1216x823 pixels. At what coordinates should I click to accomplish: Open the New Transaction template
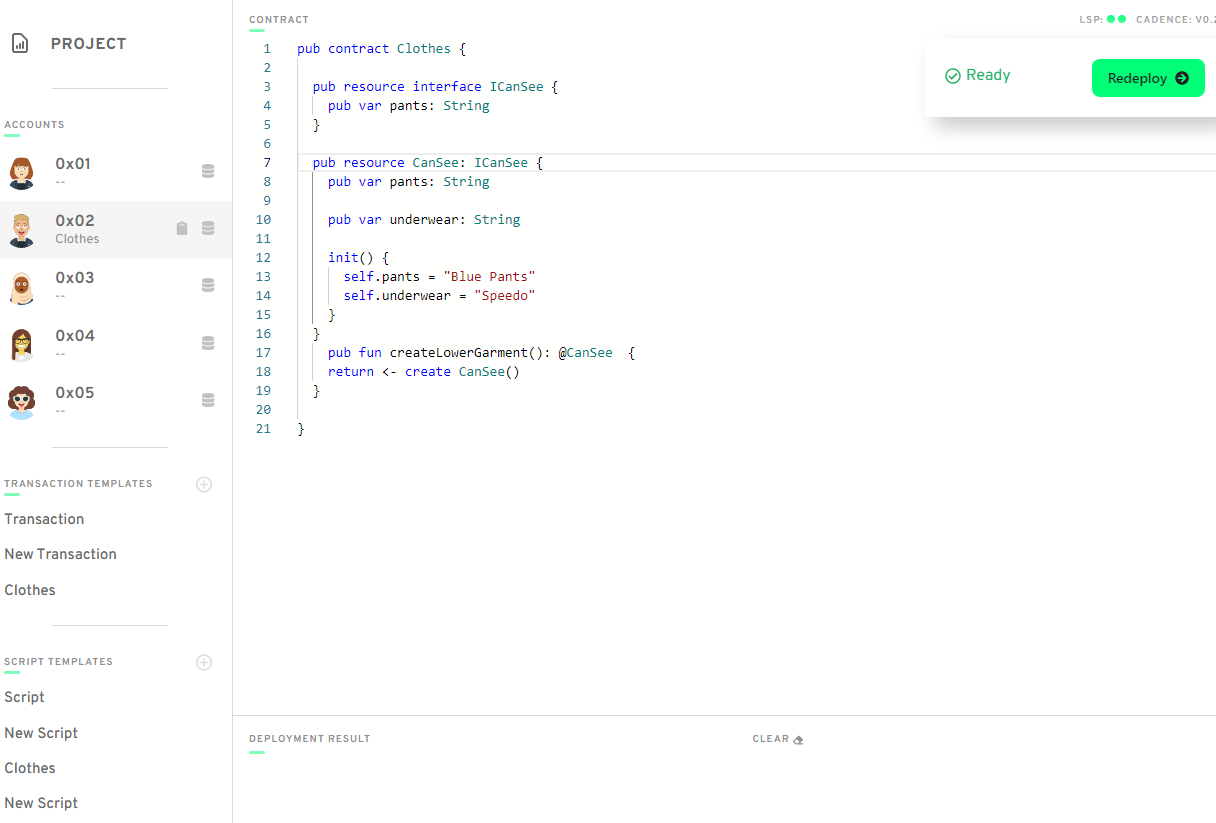click(60, 554)
